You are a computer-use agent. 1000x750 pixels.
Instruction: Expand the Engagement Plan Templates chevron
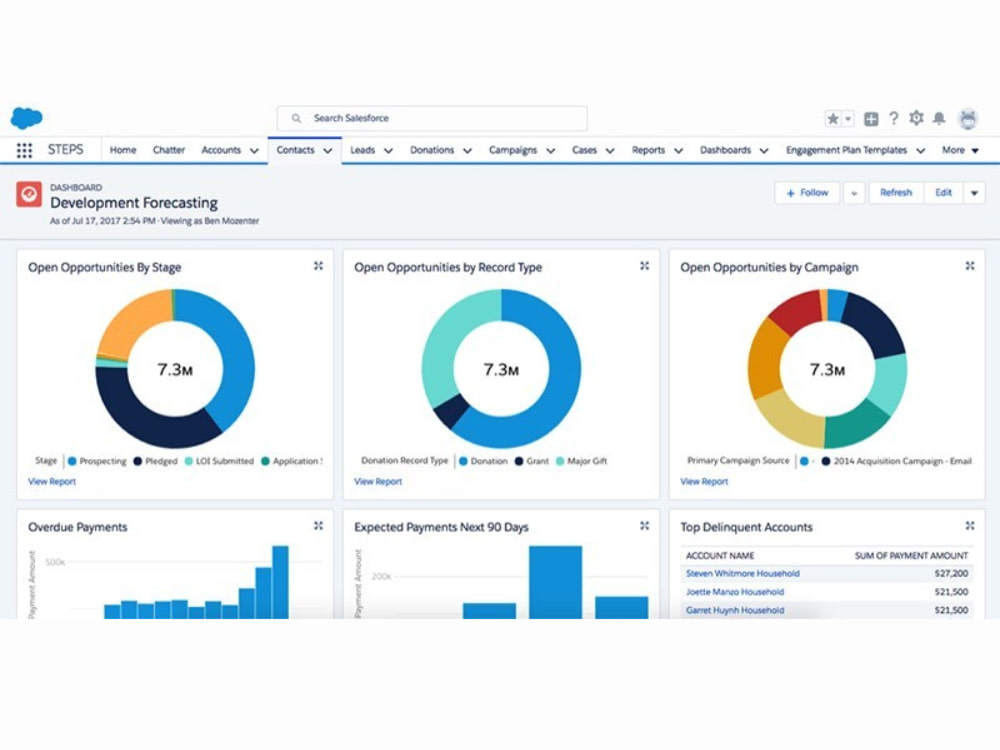pyautogui.click(x=921, y=151)
